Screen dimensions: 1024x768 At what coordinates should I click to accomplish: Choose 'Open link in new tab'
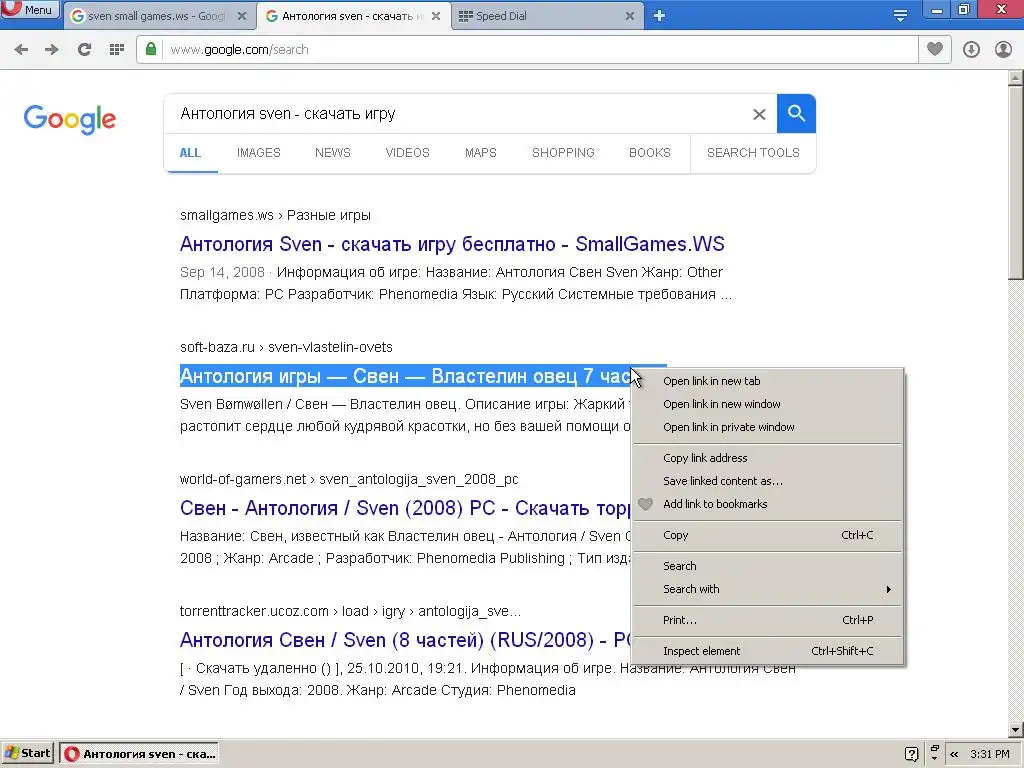tap(768, 381)
